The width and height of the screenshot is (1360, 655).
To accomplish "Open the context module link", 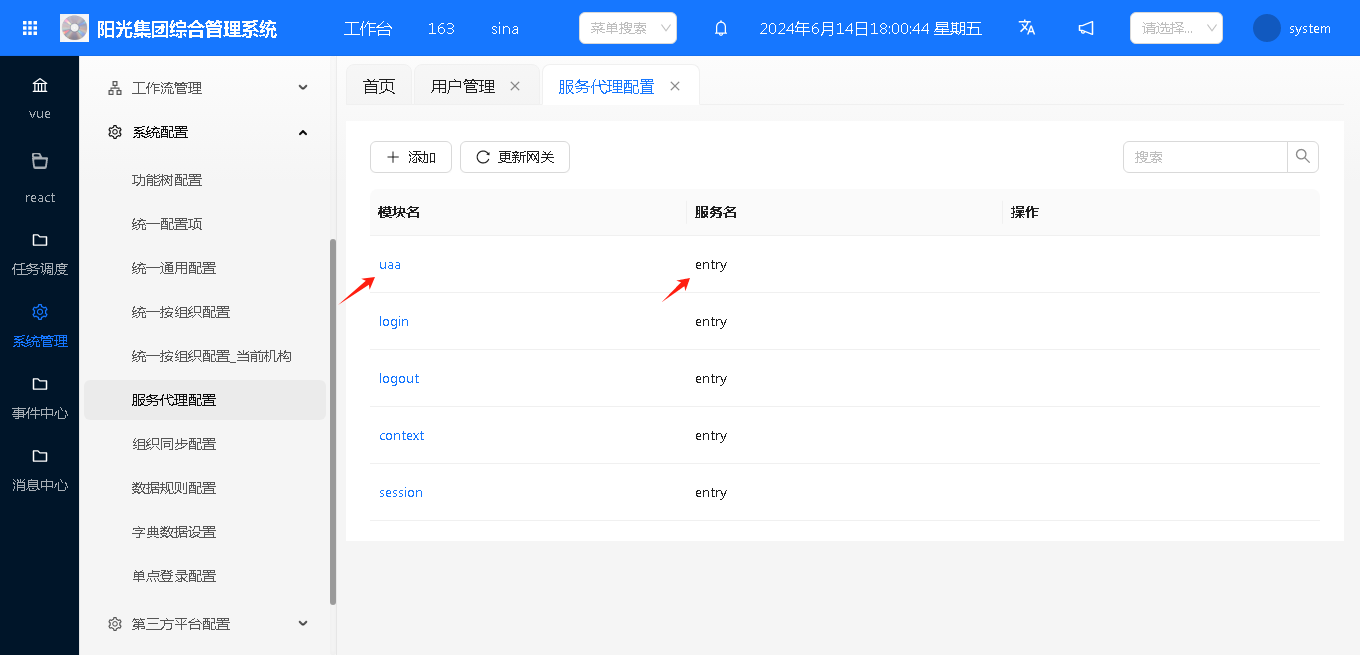I will point(402,436).
